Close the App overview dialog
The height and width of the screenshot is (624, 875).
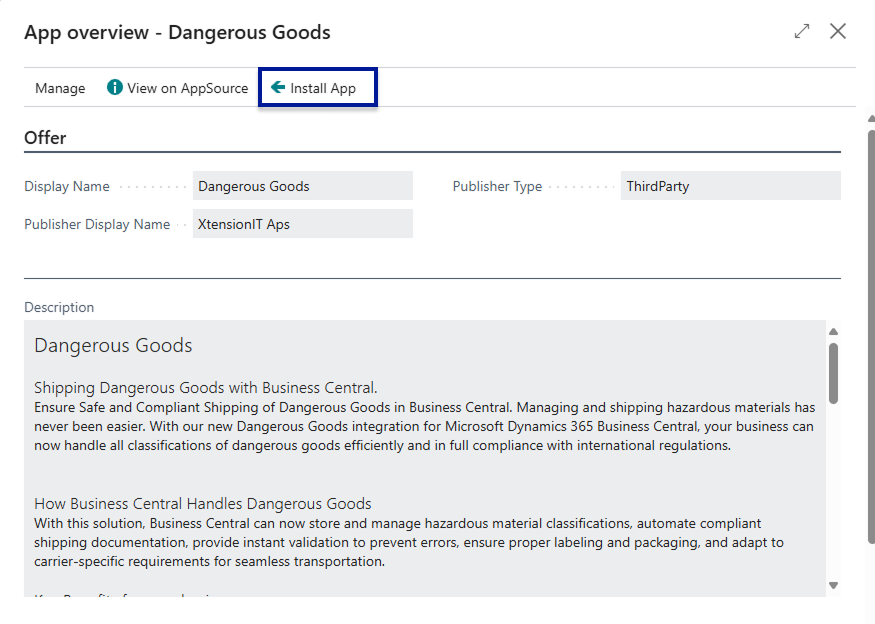pyautogui.click(x=838, y=31)
